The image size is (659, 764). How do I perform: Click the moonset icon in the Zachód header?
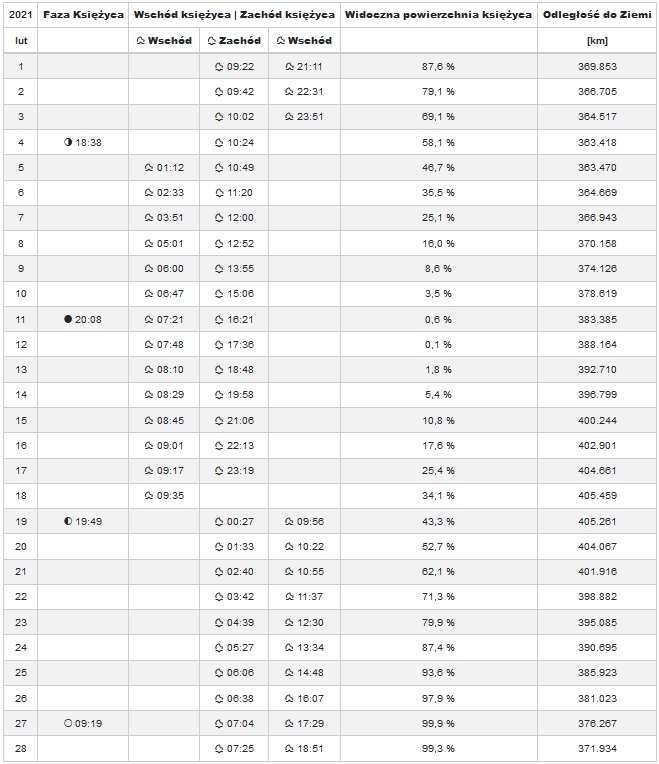(211, 41)
